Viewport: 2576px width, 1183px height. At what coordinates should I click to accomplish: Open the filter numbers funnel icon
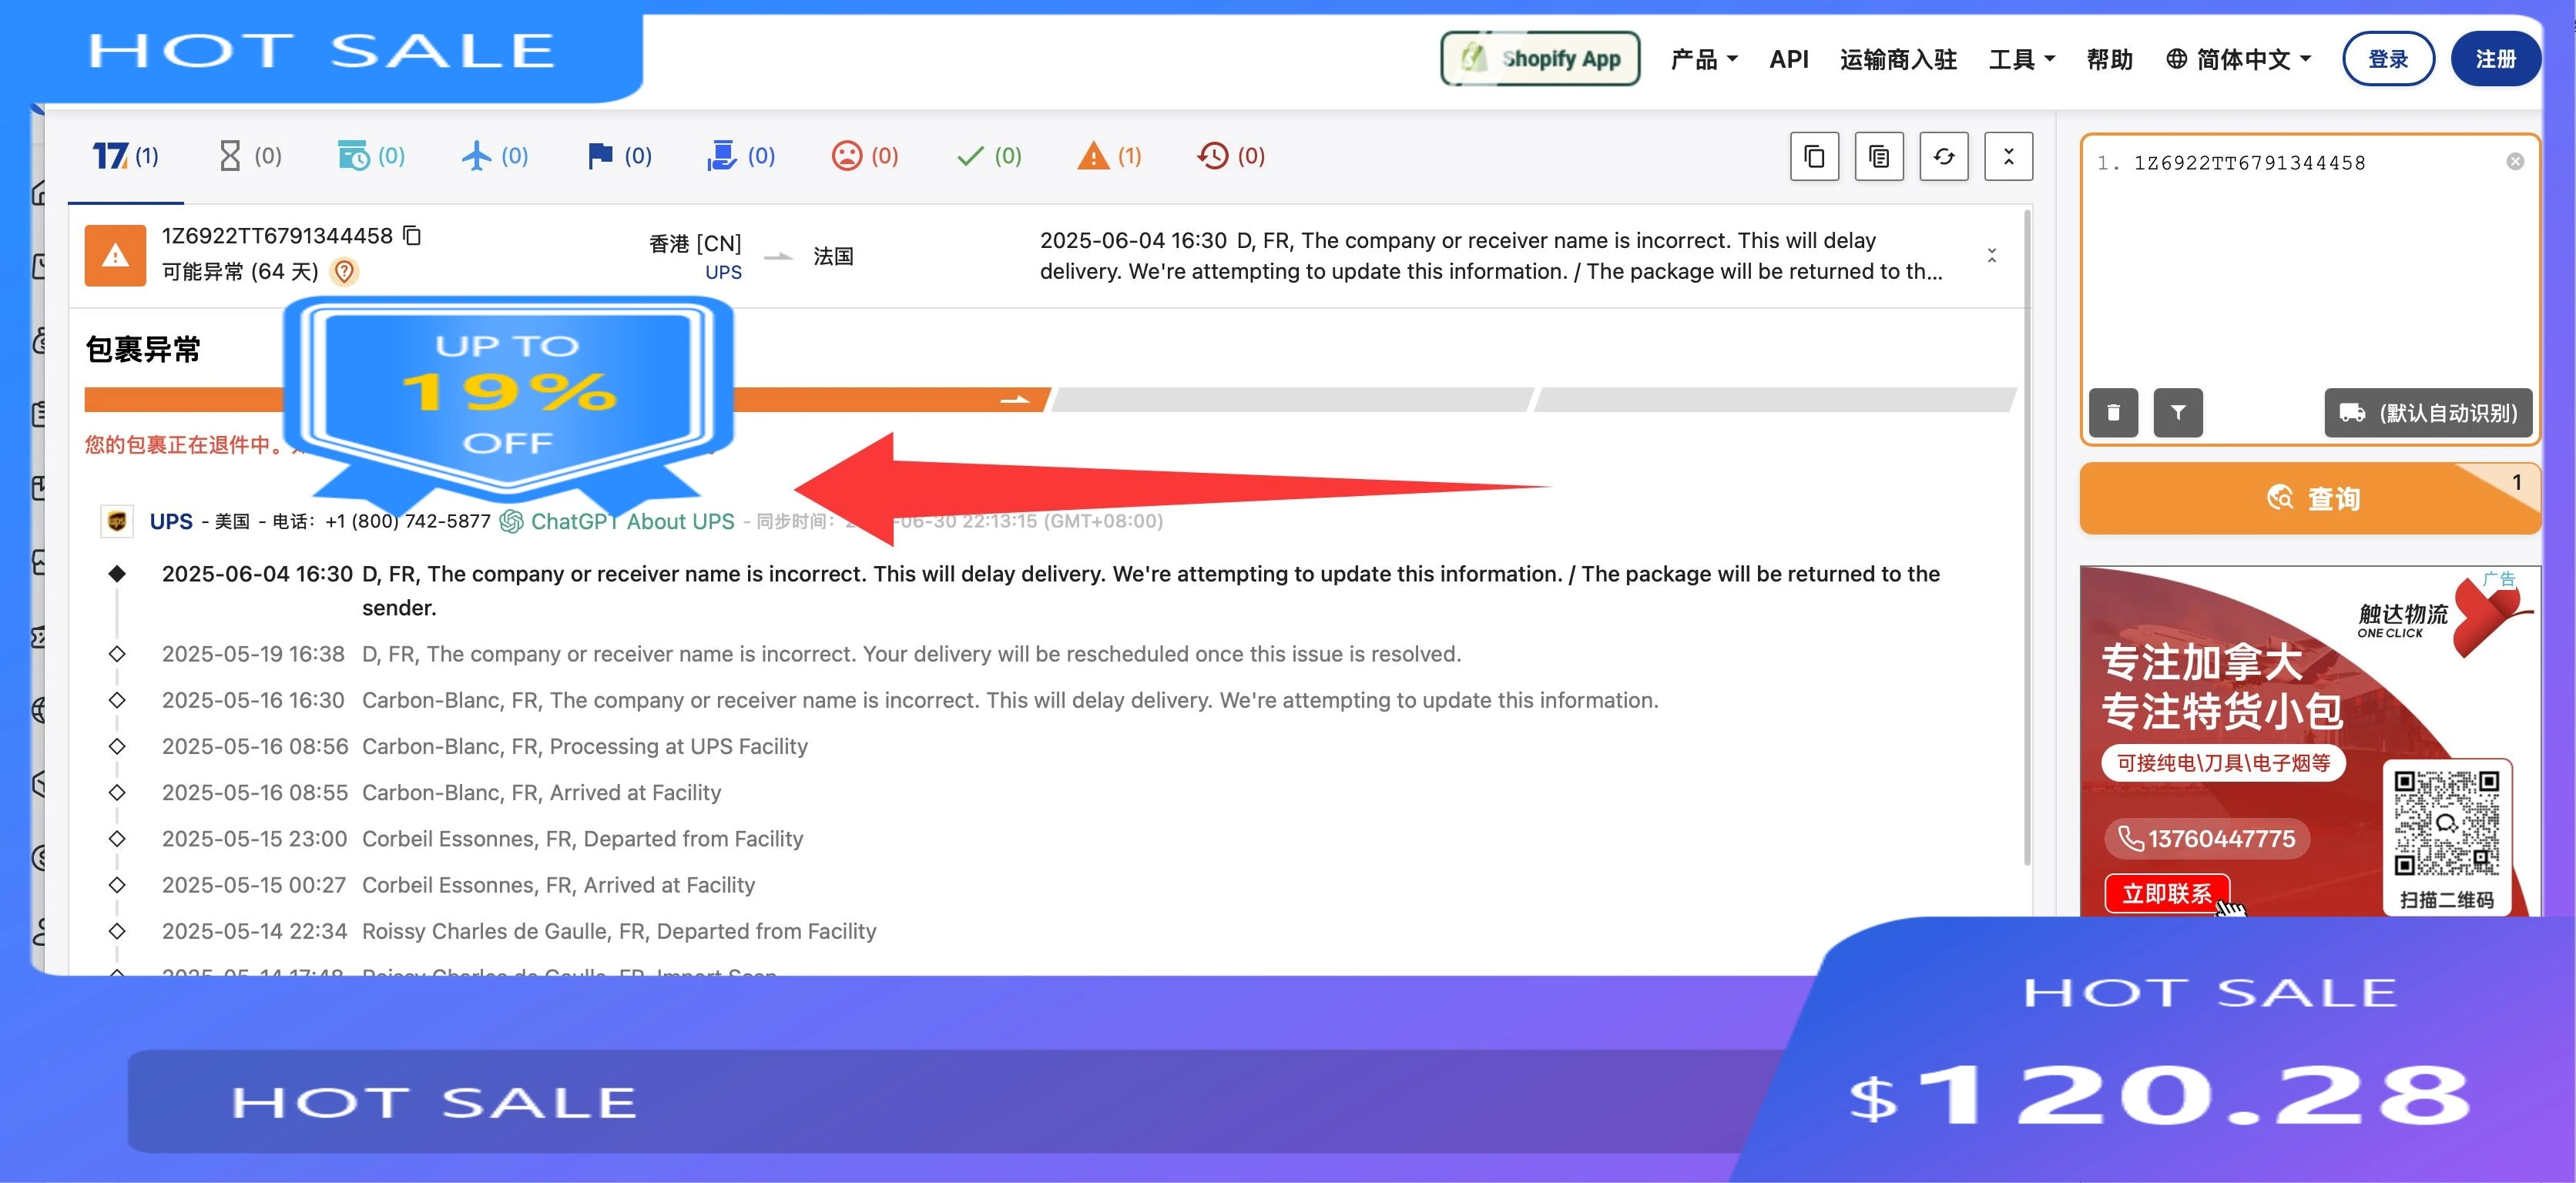tap(2177, 412)
